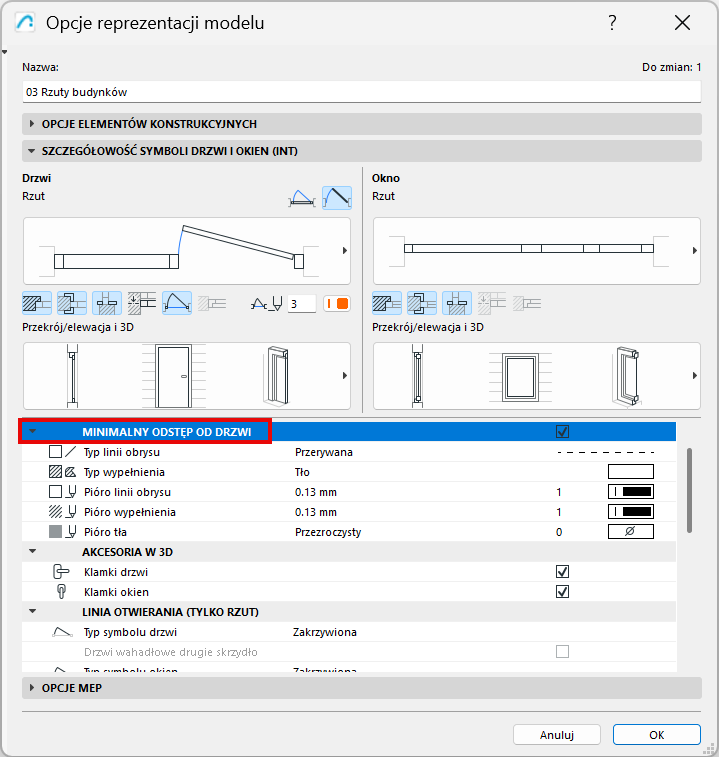Screen dimensions: 719x757
Task: Click the Anuluj button
Action: (557, 735)
